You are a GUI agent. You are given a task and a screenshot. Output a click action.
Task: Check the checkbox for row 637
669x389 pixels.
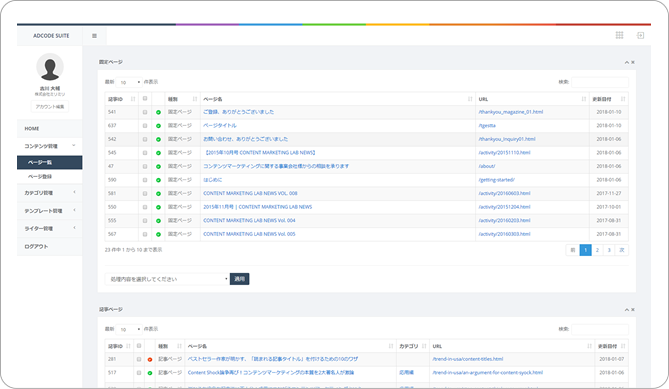pos(145,126)
